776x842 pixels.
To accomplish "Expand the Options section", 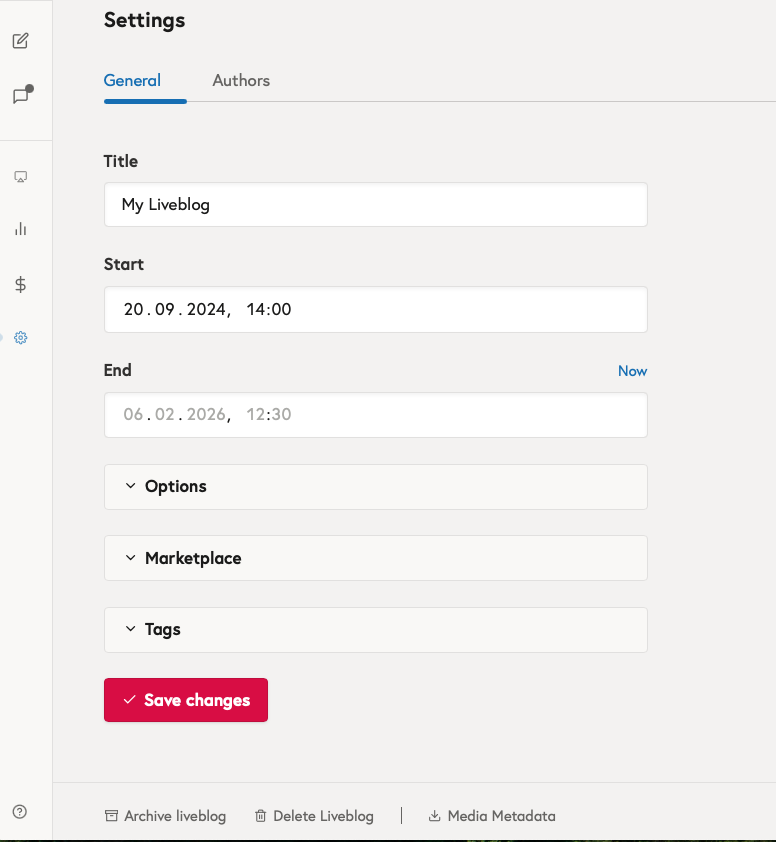I will (176, 487).
